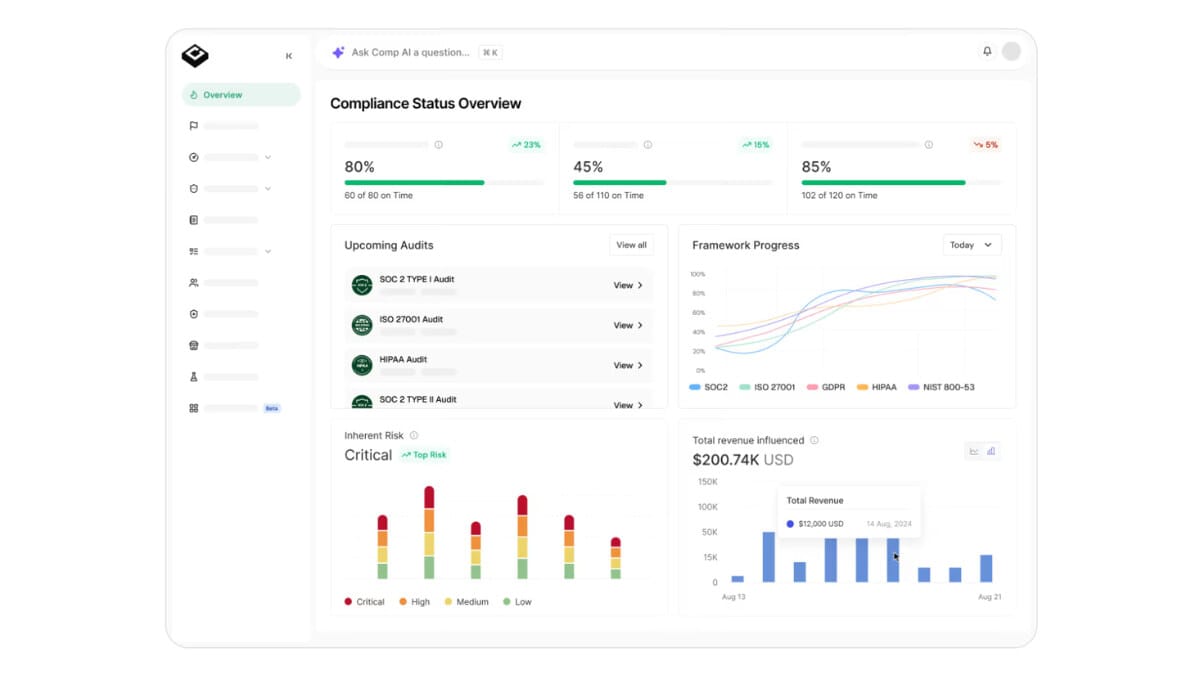Viewport: 1200px width, 675px height.
Task: Toggle the Critical risk legend entry
Action: [364, 602]
